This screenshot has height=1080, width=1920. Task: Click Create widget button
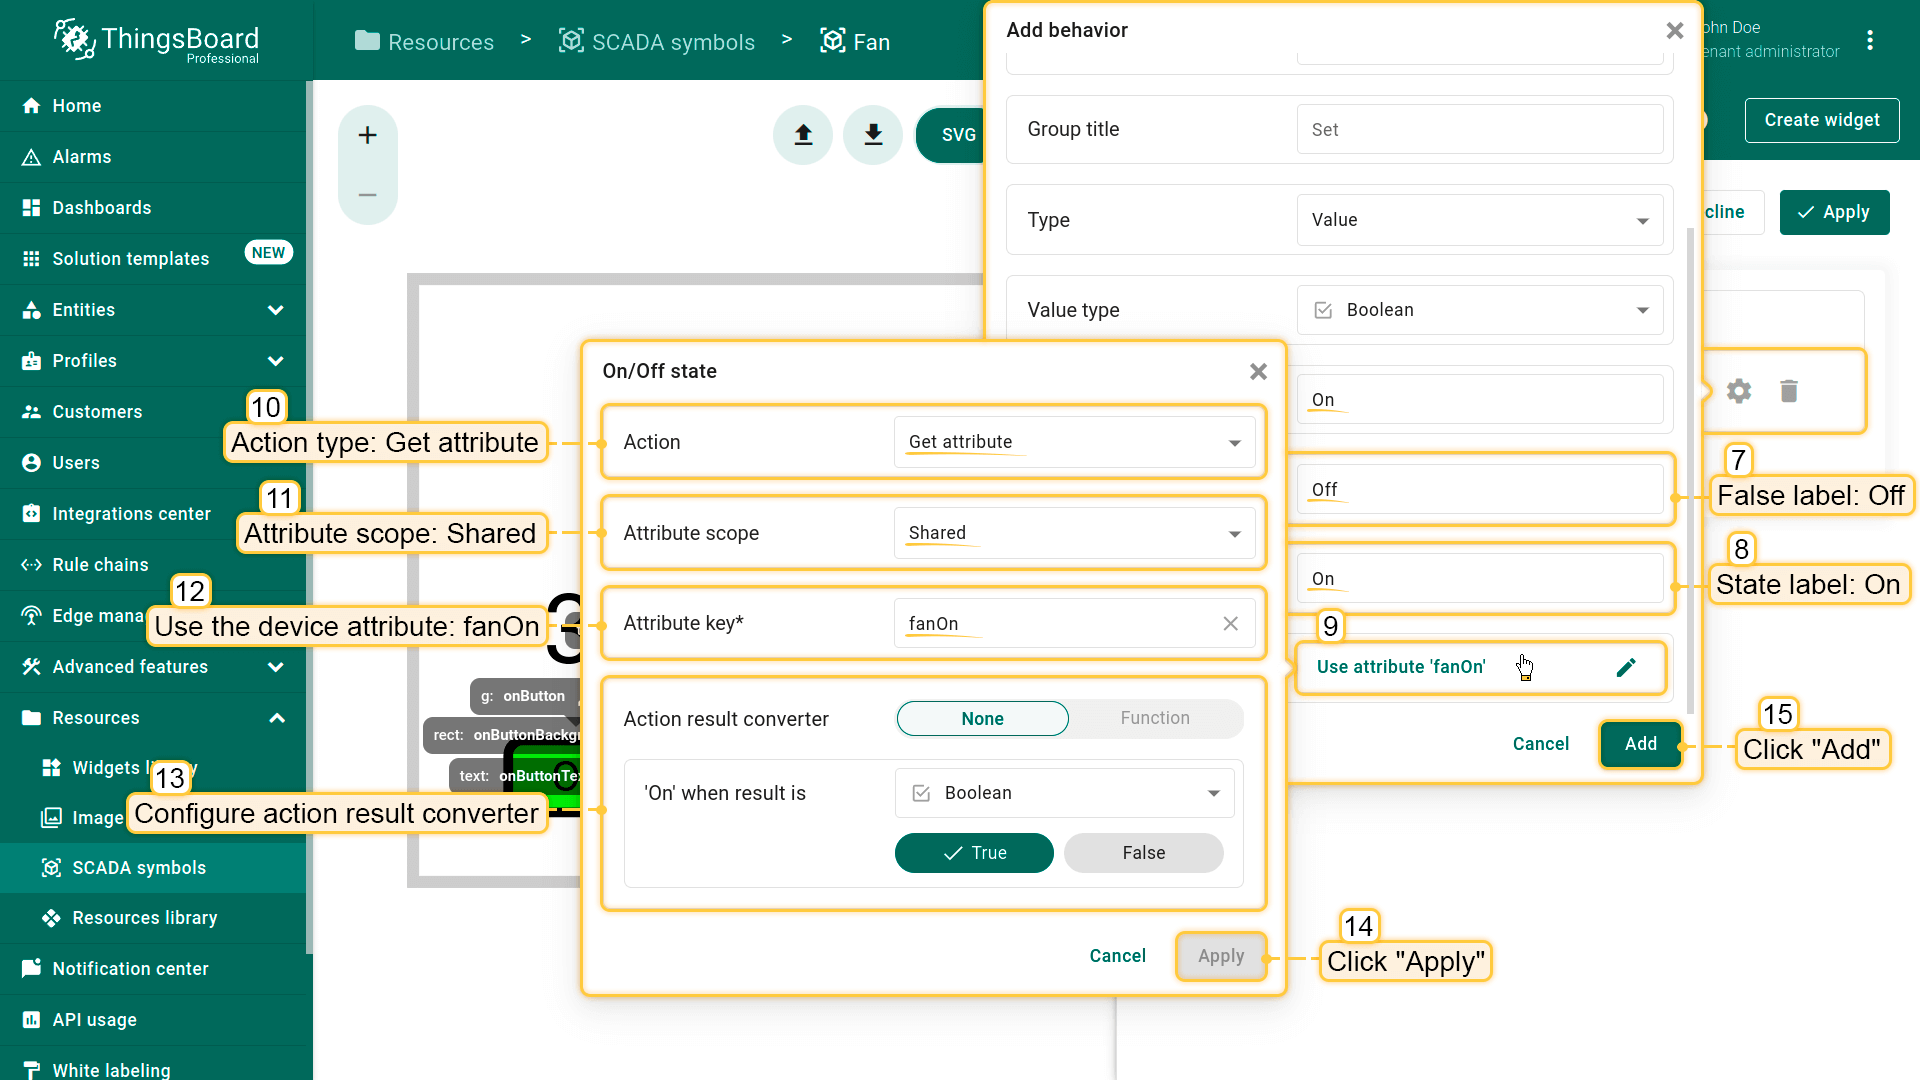tap(1821, 120)
